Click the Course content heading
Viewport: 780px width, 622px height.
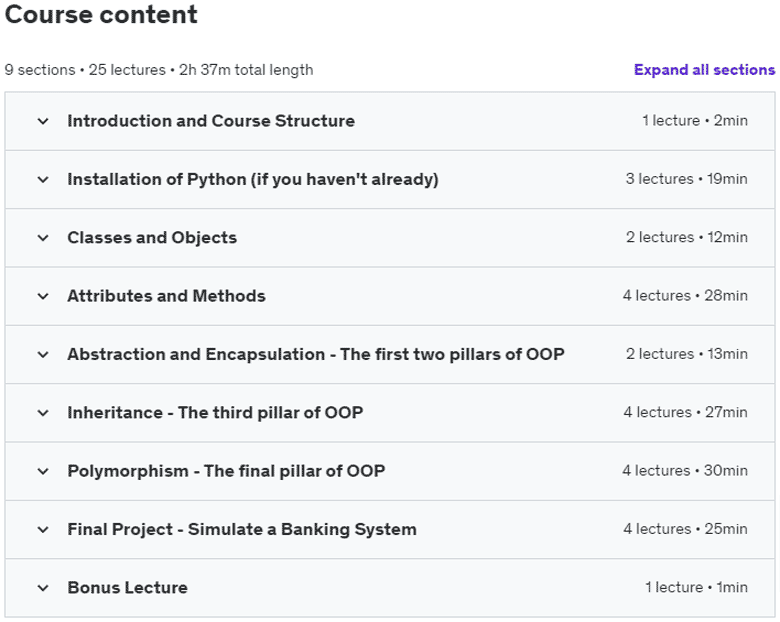click(101, 14)
